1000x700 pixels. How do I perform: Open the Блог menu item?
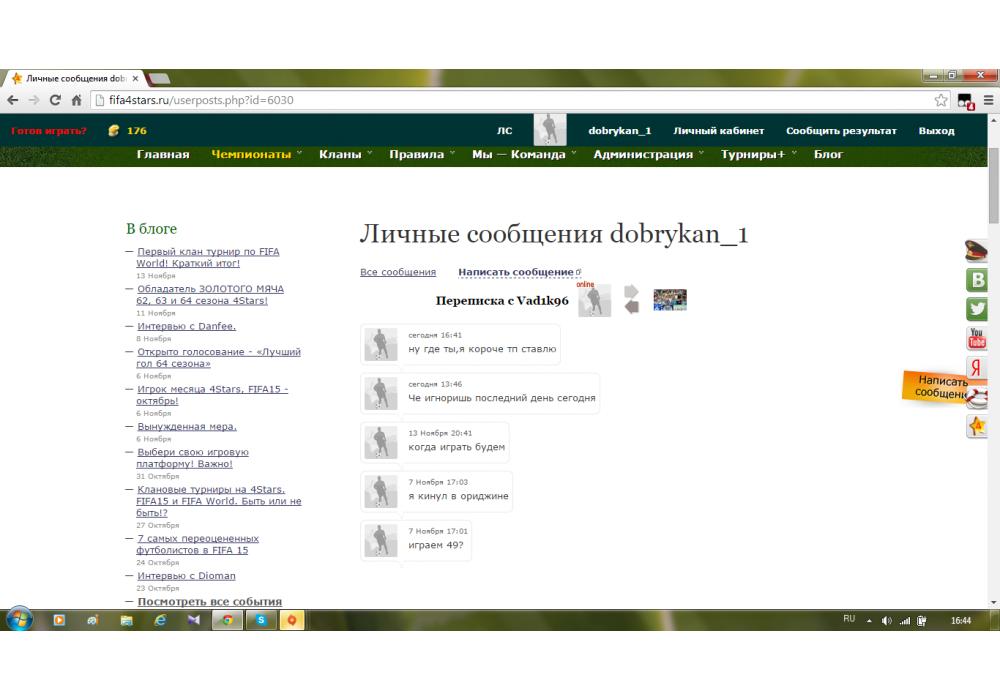coord(828,154)
